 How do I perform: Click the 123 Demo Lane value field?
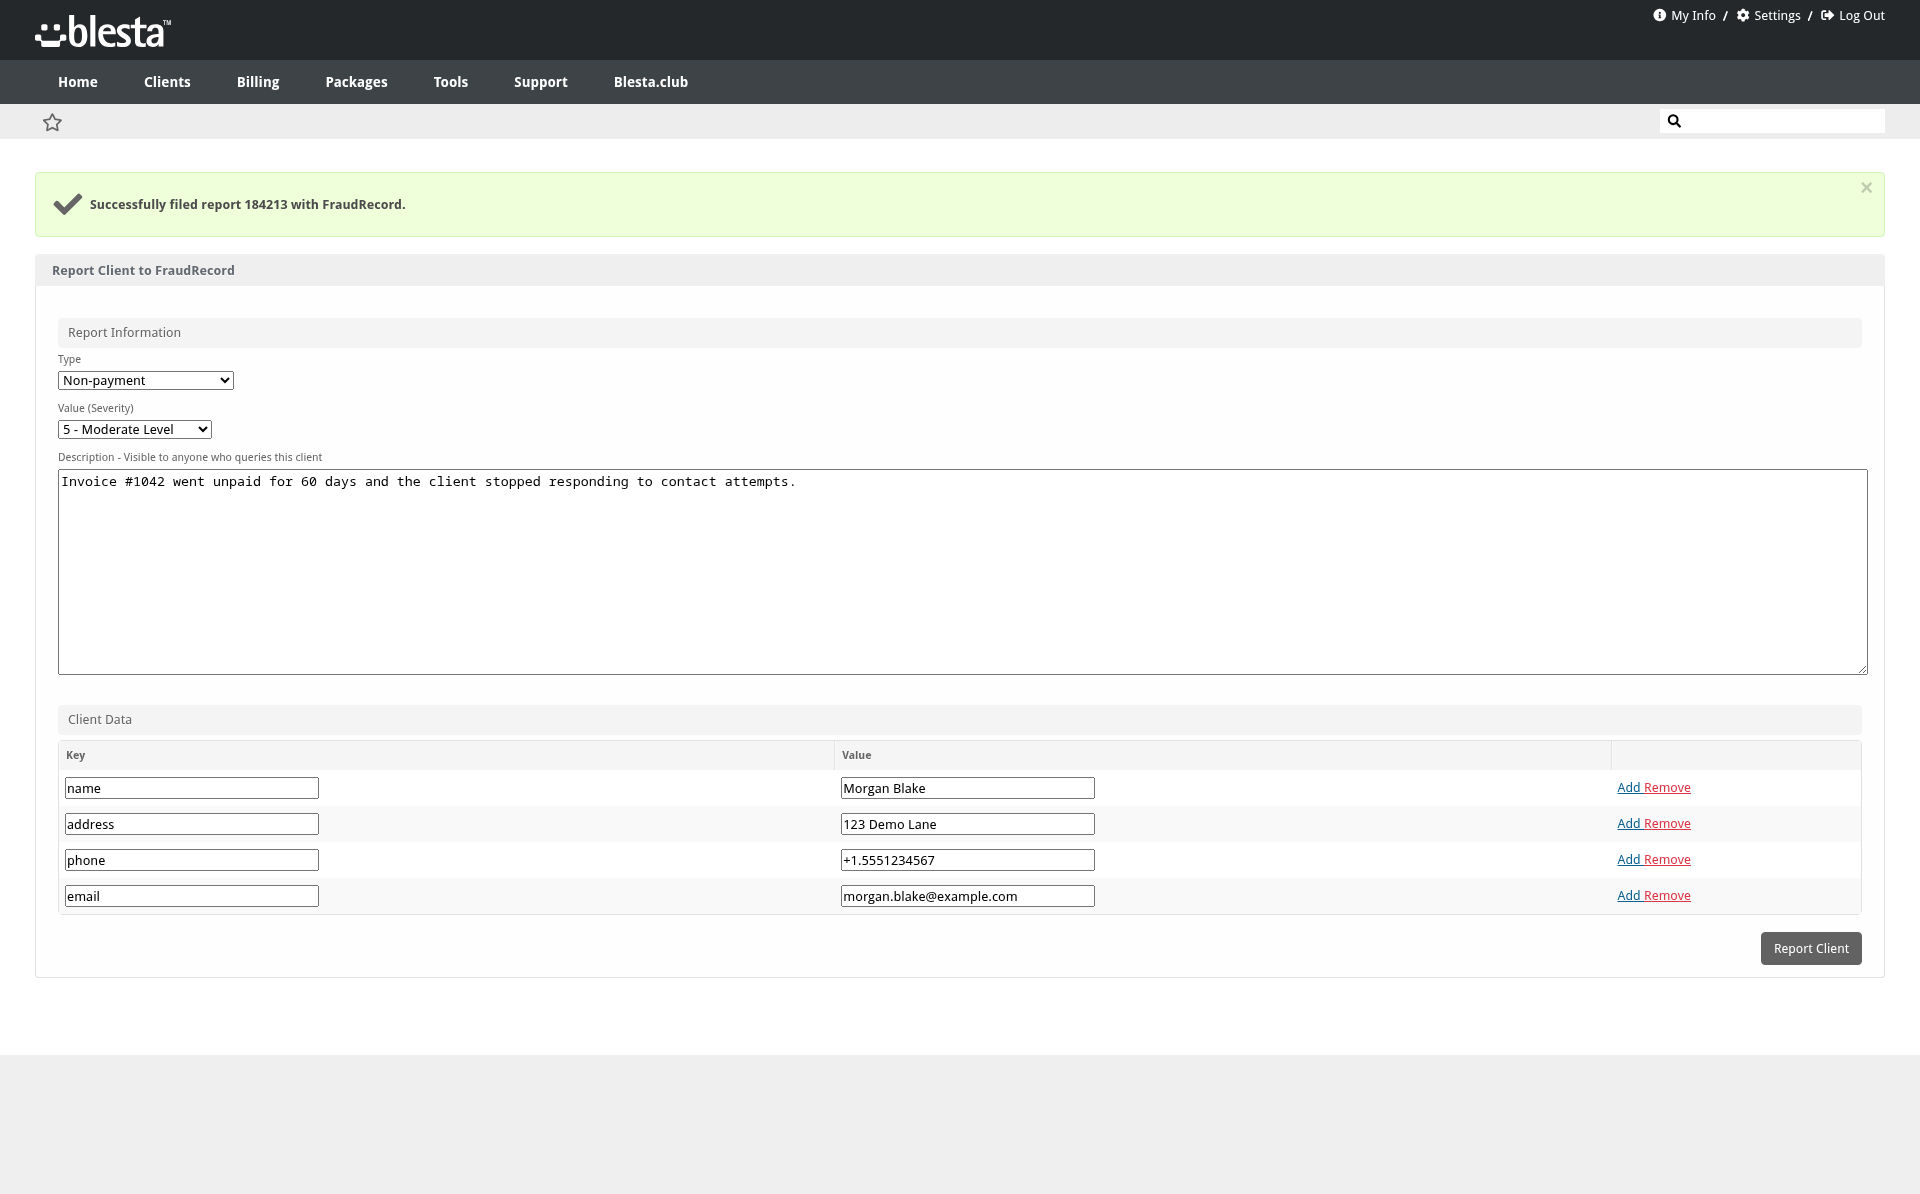click(x=968, y=824)
